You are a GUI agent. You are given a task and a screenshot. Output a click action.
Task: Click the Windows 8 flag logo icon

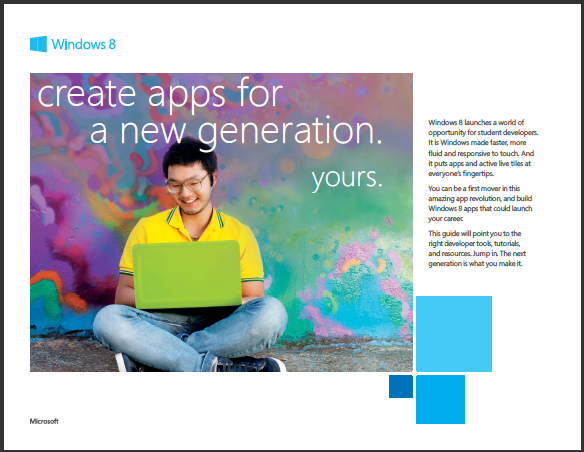[38, 44]
